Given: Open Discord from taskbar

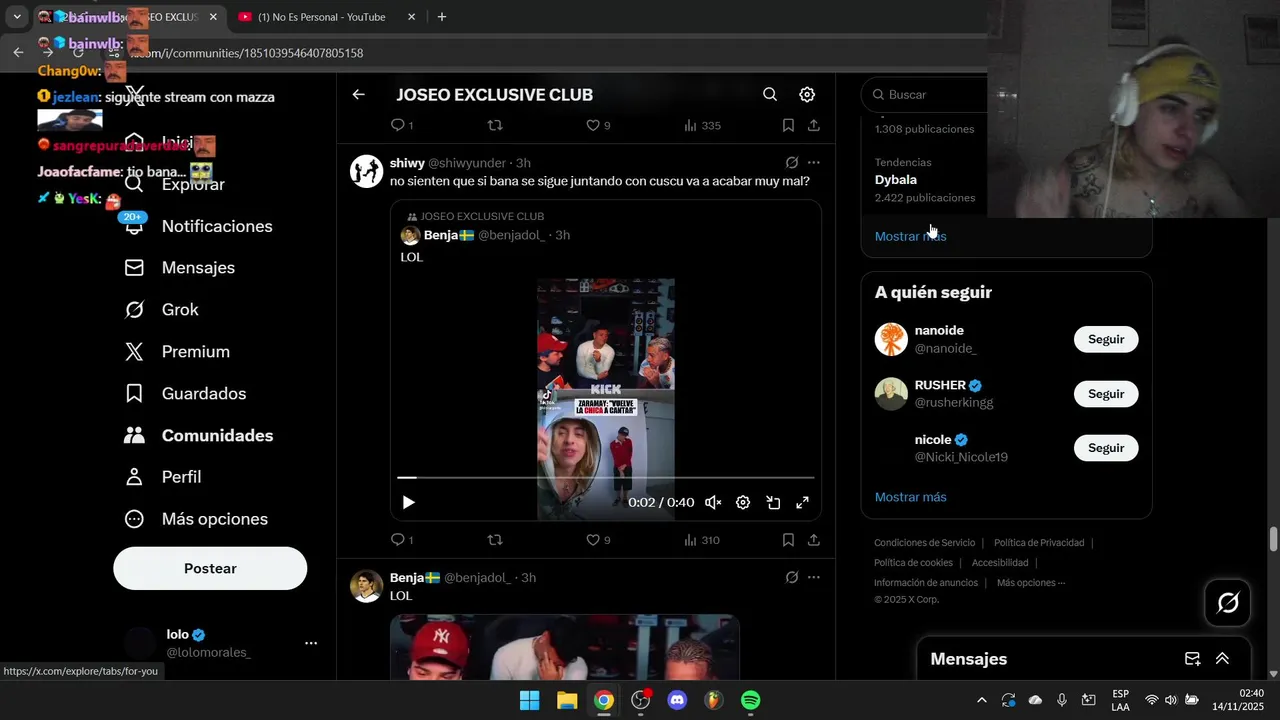Looking at the screenshot, I should [677, 701].
